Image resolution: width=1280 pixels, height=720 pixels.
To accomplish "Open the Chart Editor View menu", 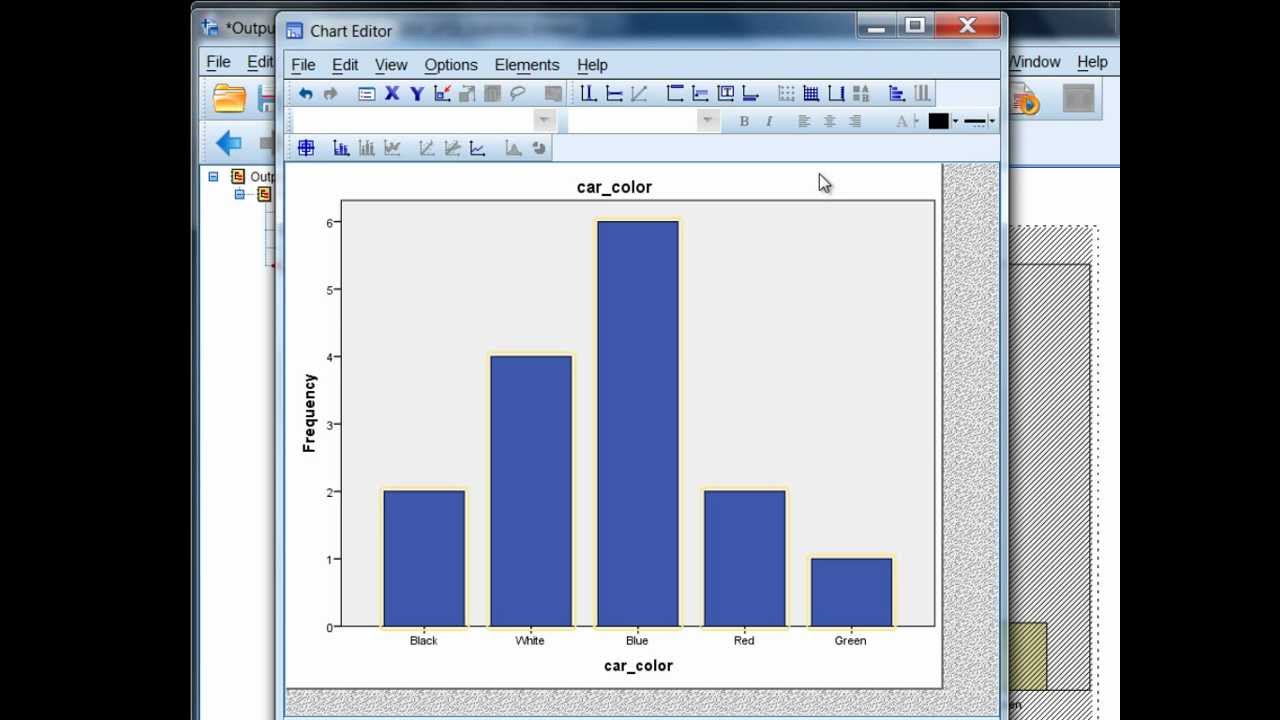I will pos(391,65).
